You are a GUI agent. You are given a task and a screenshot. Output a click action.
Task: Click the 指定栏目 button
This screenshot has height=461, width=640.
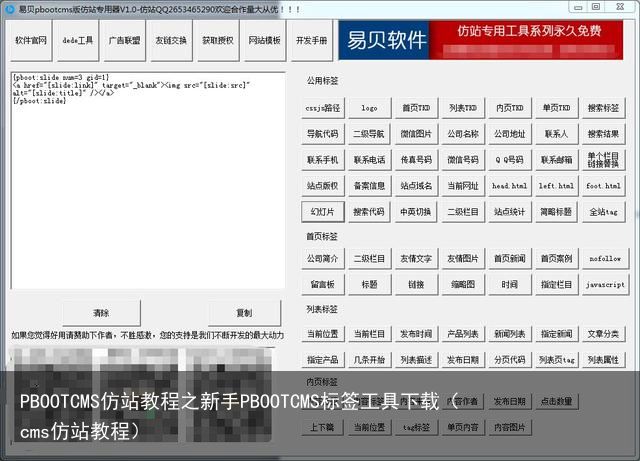(556, 284)
